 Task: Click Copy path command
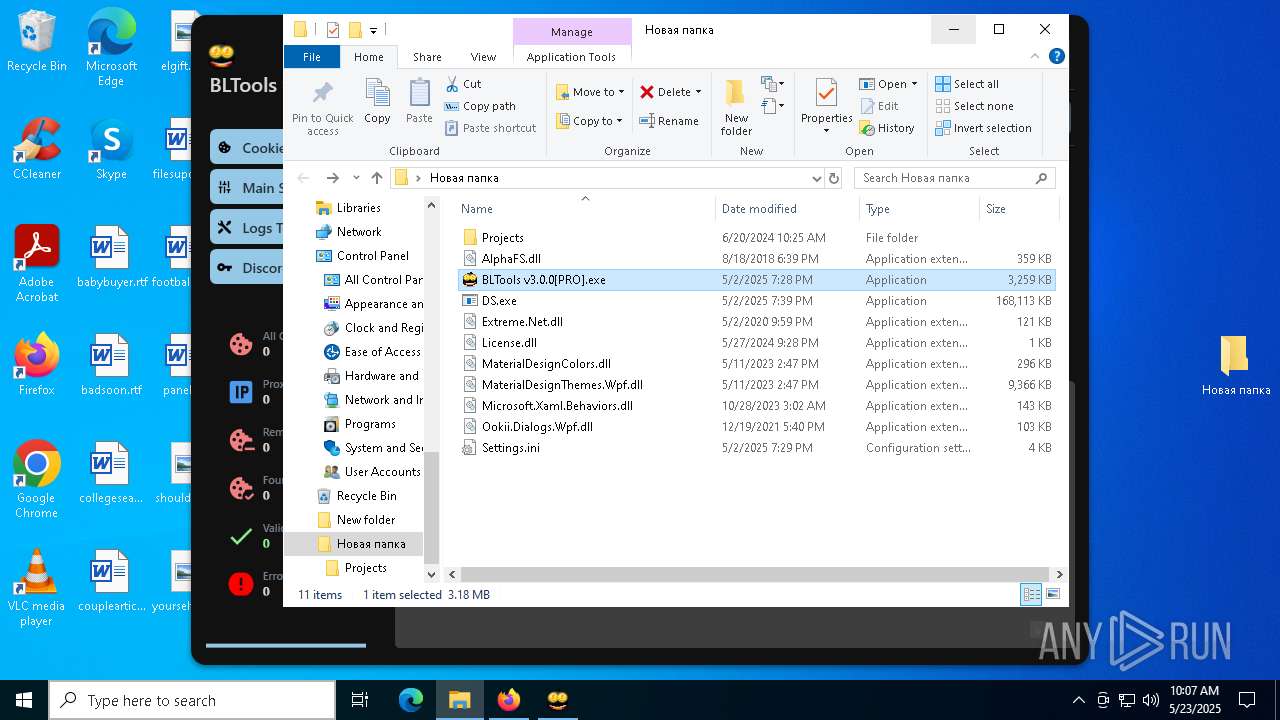coord(480,106)
